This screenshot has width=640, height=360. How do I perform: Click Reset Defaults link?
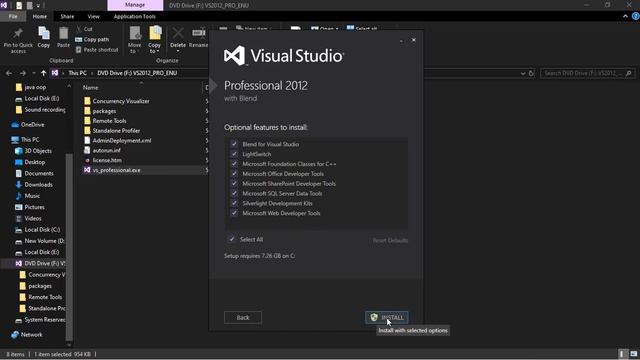tap(390, 240)
